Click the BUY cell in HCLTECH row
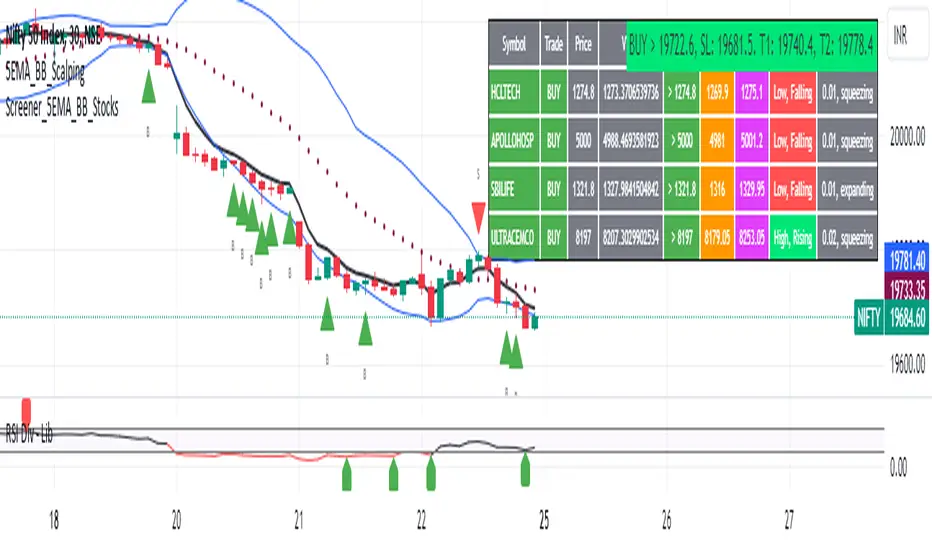Viewport: 932px width, 550px height. [553, 92]
